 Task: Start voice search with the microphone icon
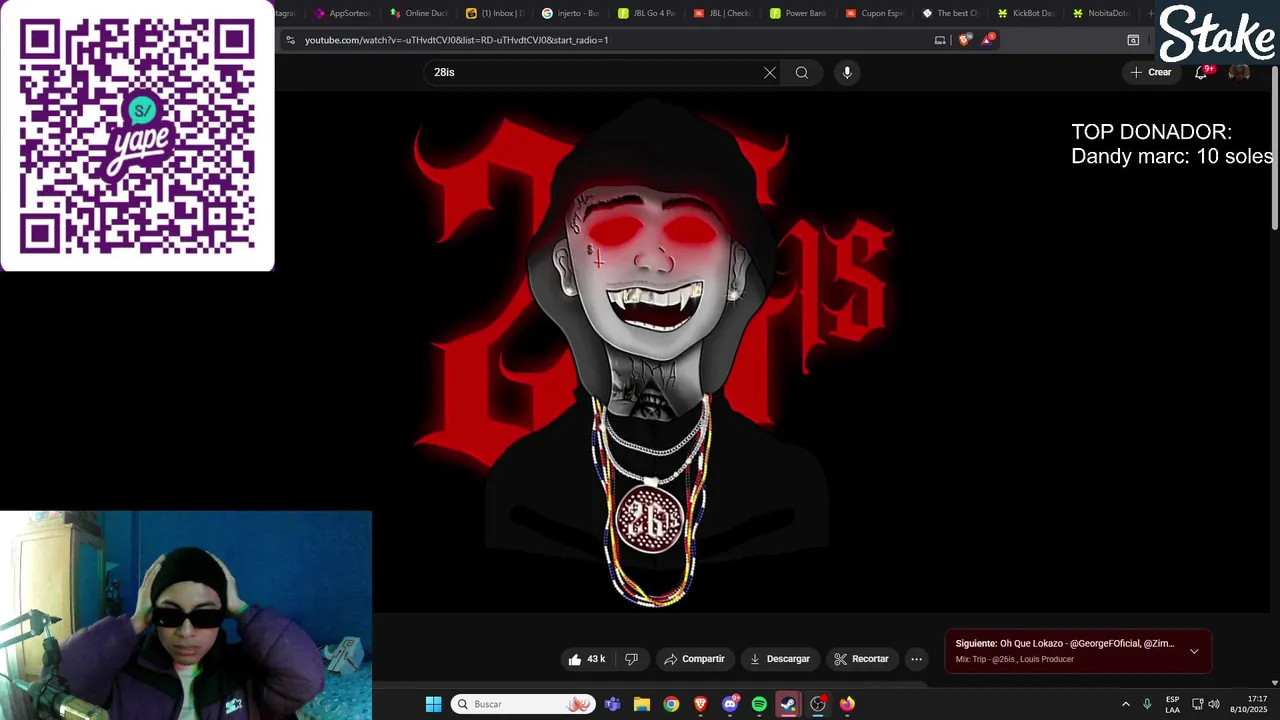coord(847,72)
